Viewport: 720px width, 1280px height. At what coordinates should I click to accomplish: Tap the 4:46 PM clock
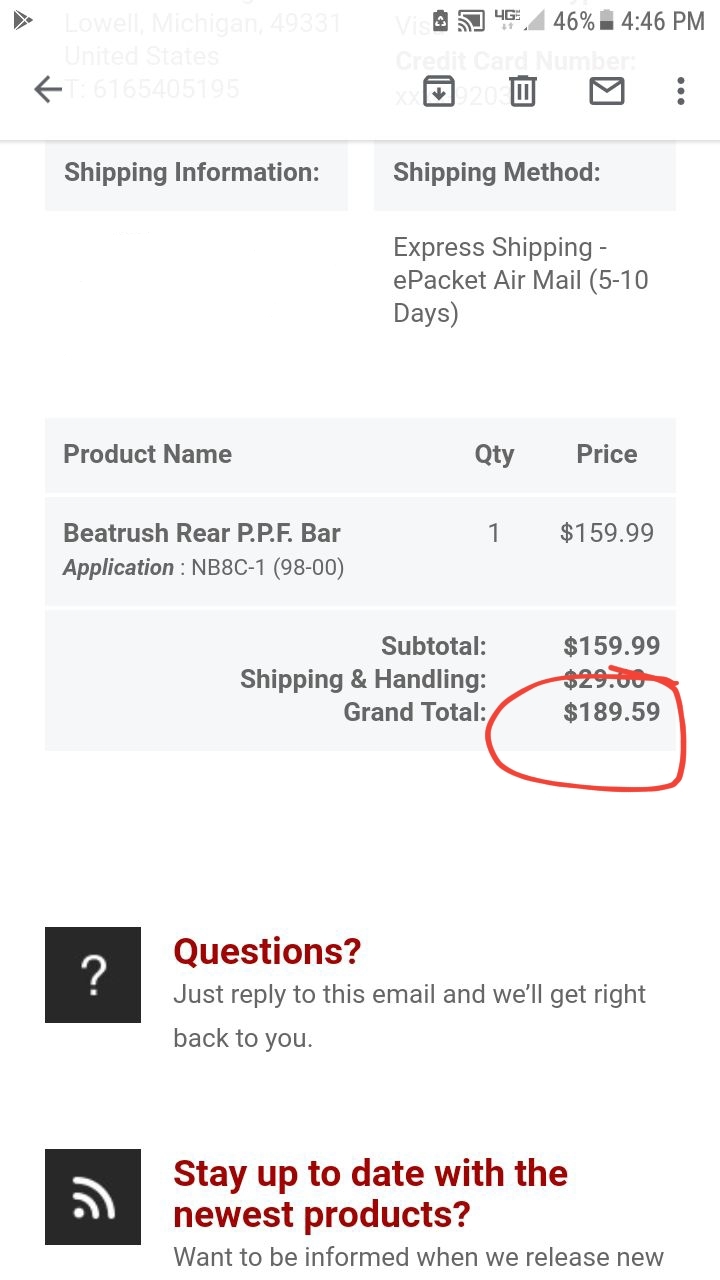[662, 21]
